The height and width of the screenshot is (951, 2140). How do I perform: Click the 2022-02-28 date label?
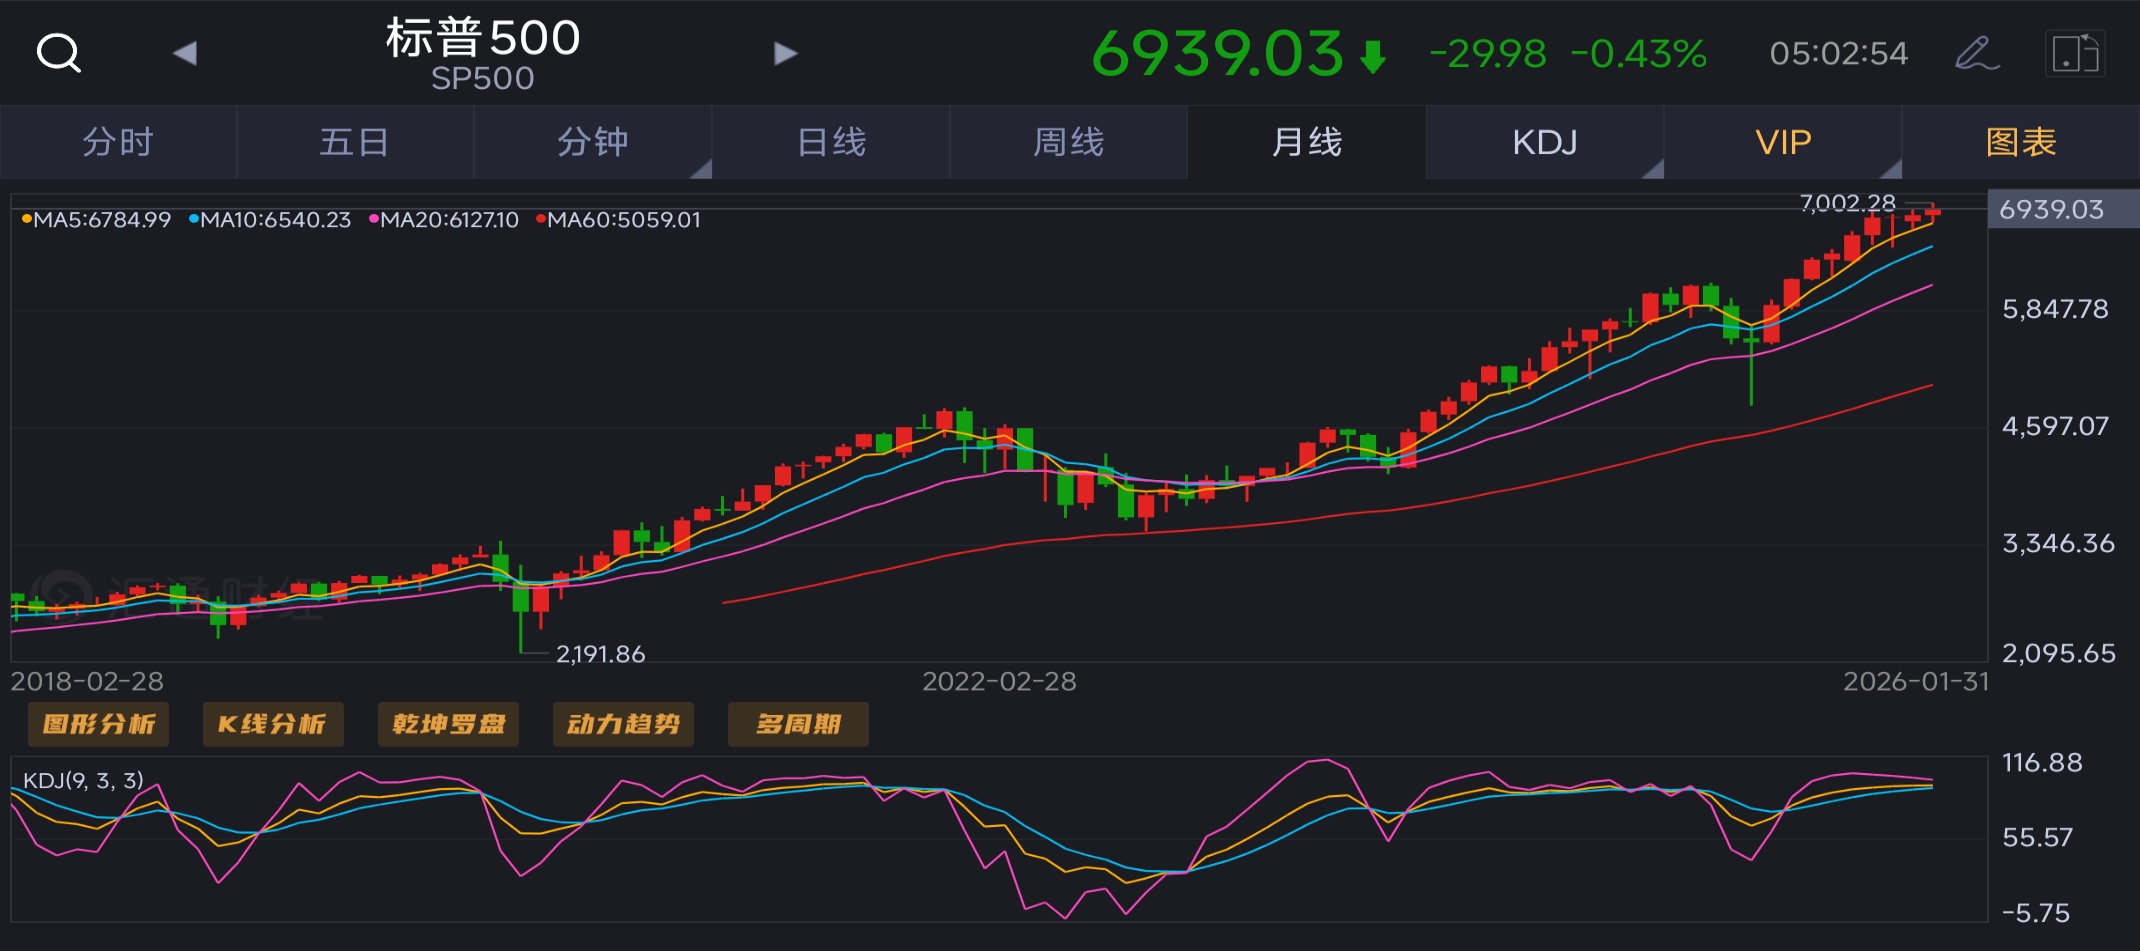coord(999,682)
